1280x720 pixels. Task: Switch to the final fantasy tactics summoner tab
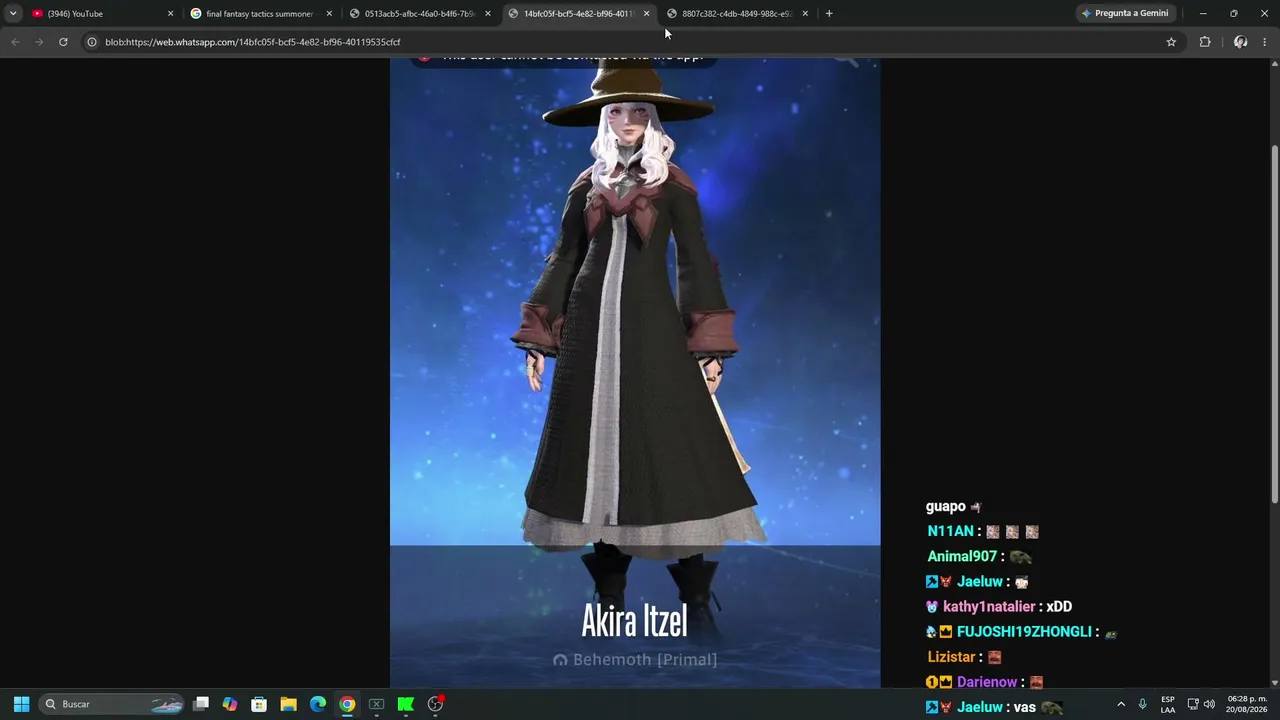pyautogui.click(x=258, y=13)
